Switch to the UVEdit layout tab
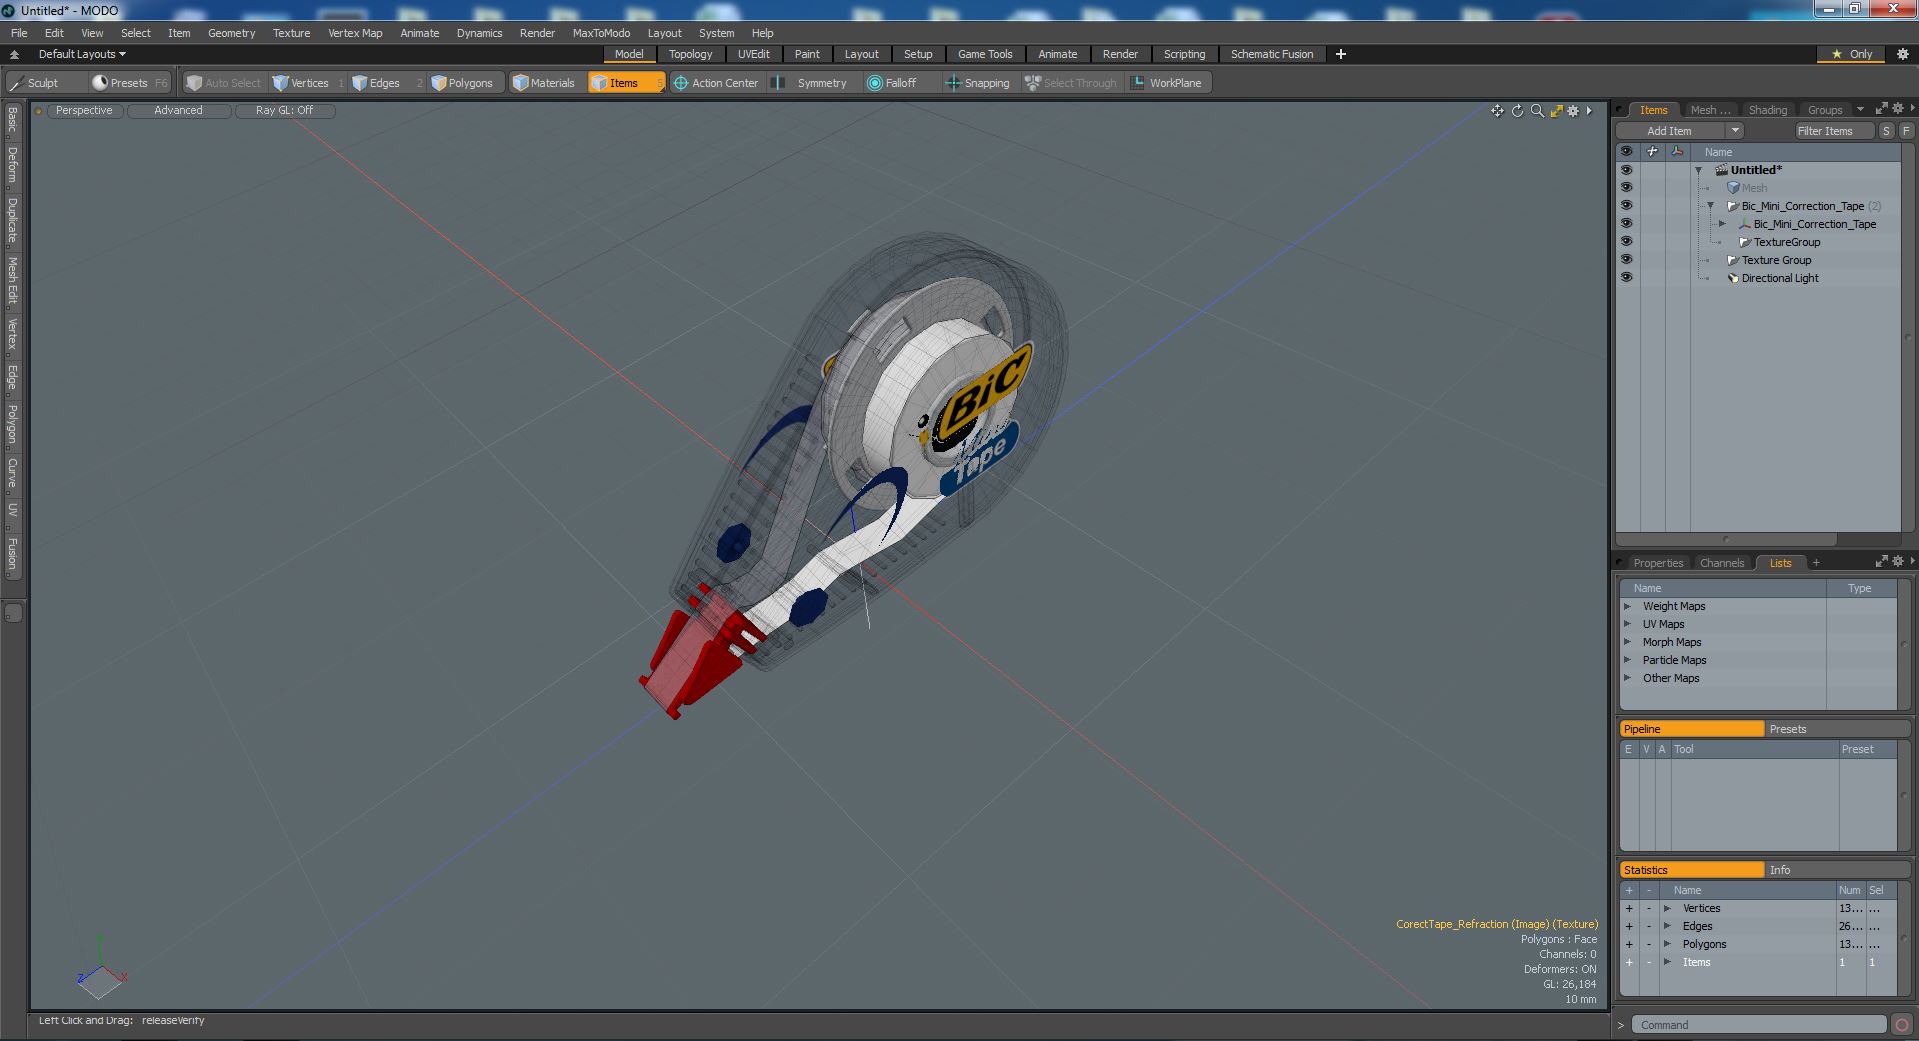Image resolution: width=1919 pixels, height=1041 pixels. click(753, 54)
